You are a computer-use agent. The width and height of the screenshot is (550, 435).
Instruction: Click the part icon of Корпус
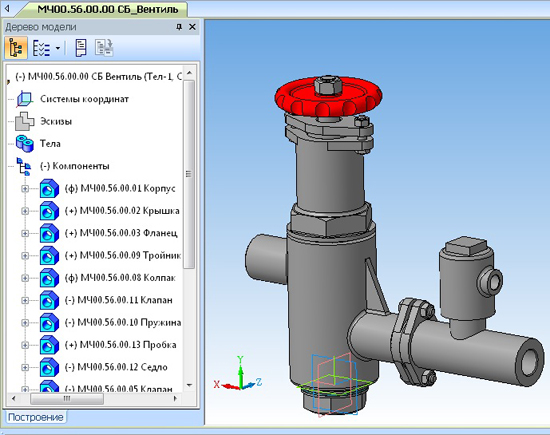click(49, 189)
